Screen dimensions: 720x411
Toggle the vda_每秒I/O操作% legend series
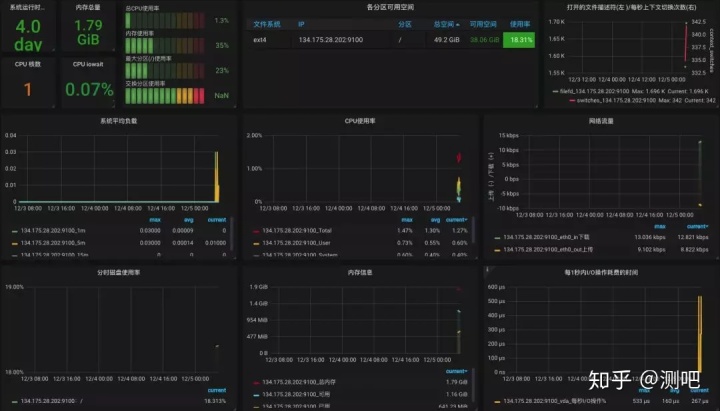click(x=555, y=401)
